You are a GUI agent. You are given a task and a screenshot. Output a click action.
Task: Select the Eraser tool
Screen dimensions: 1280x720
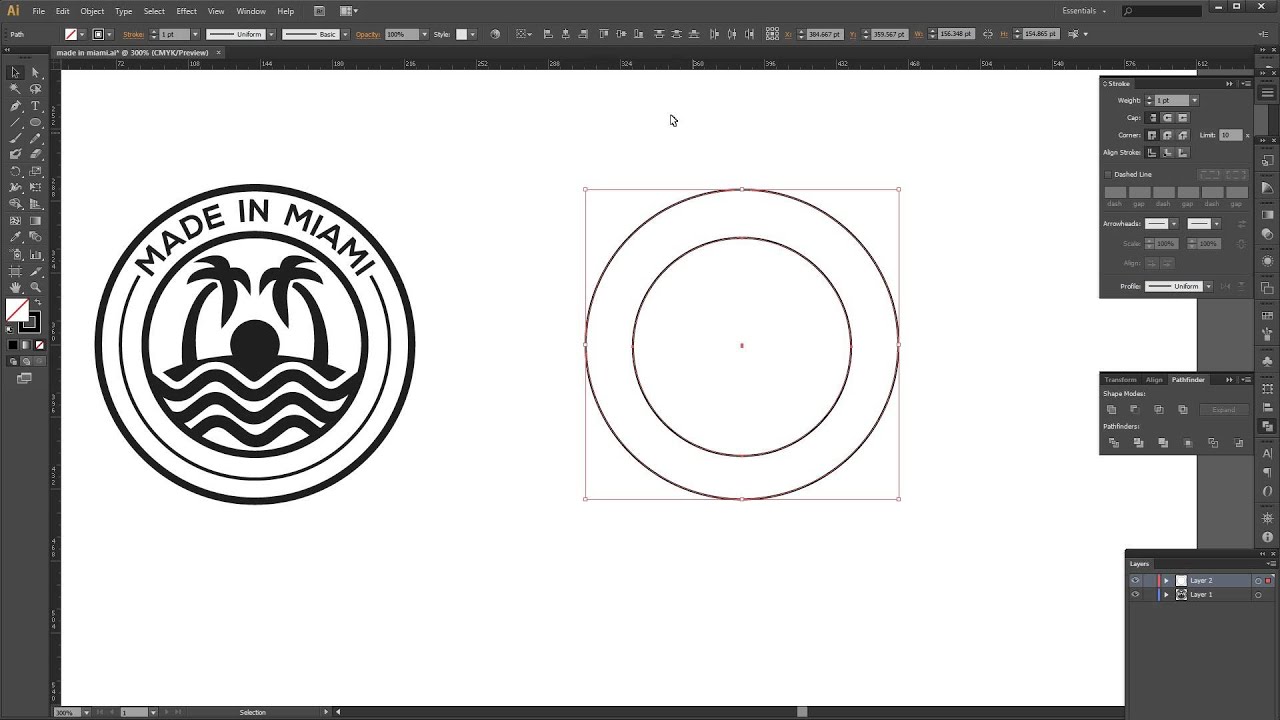[x=35, y=154]
